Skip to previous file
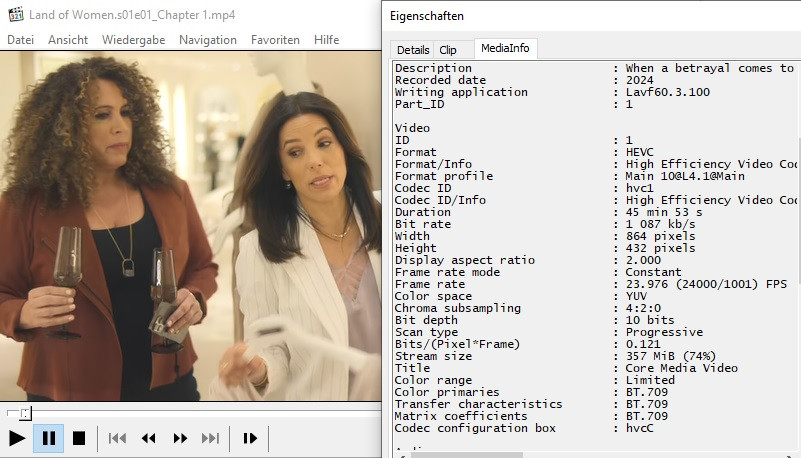 [117, 438]
